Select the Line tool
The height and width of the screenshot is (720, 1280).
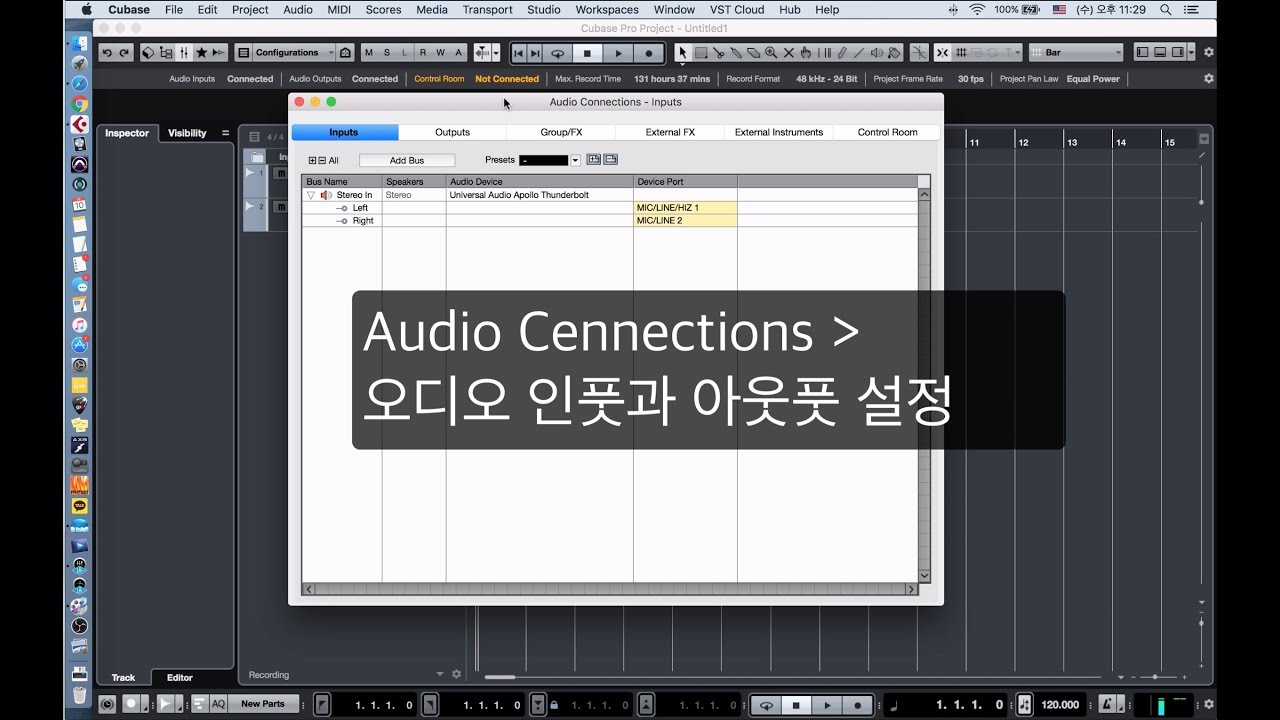tap(859, 53)
